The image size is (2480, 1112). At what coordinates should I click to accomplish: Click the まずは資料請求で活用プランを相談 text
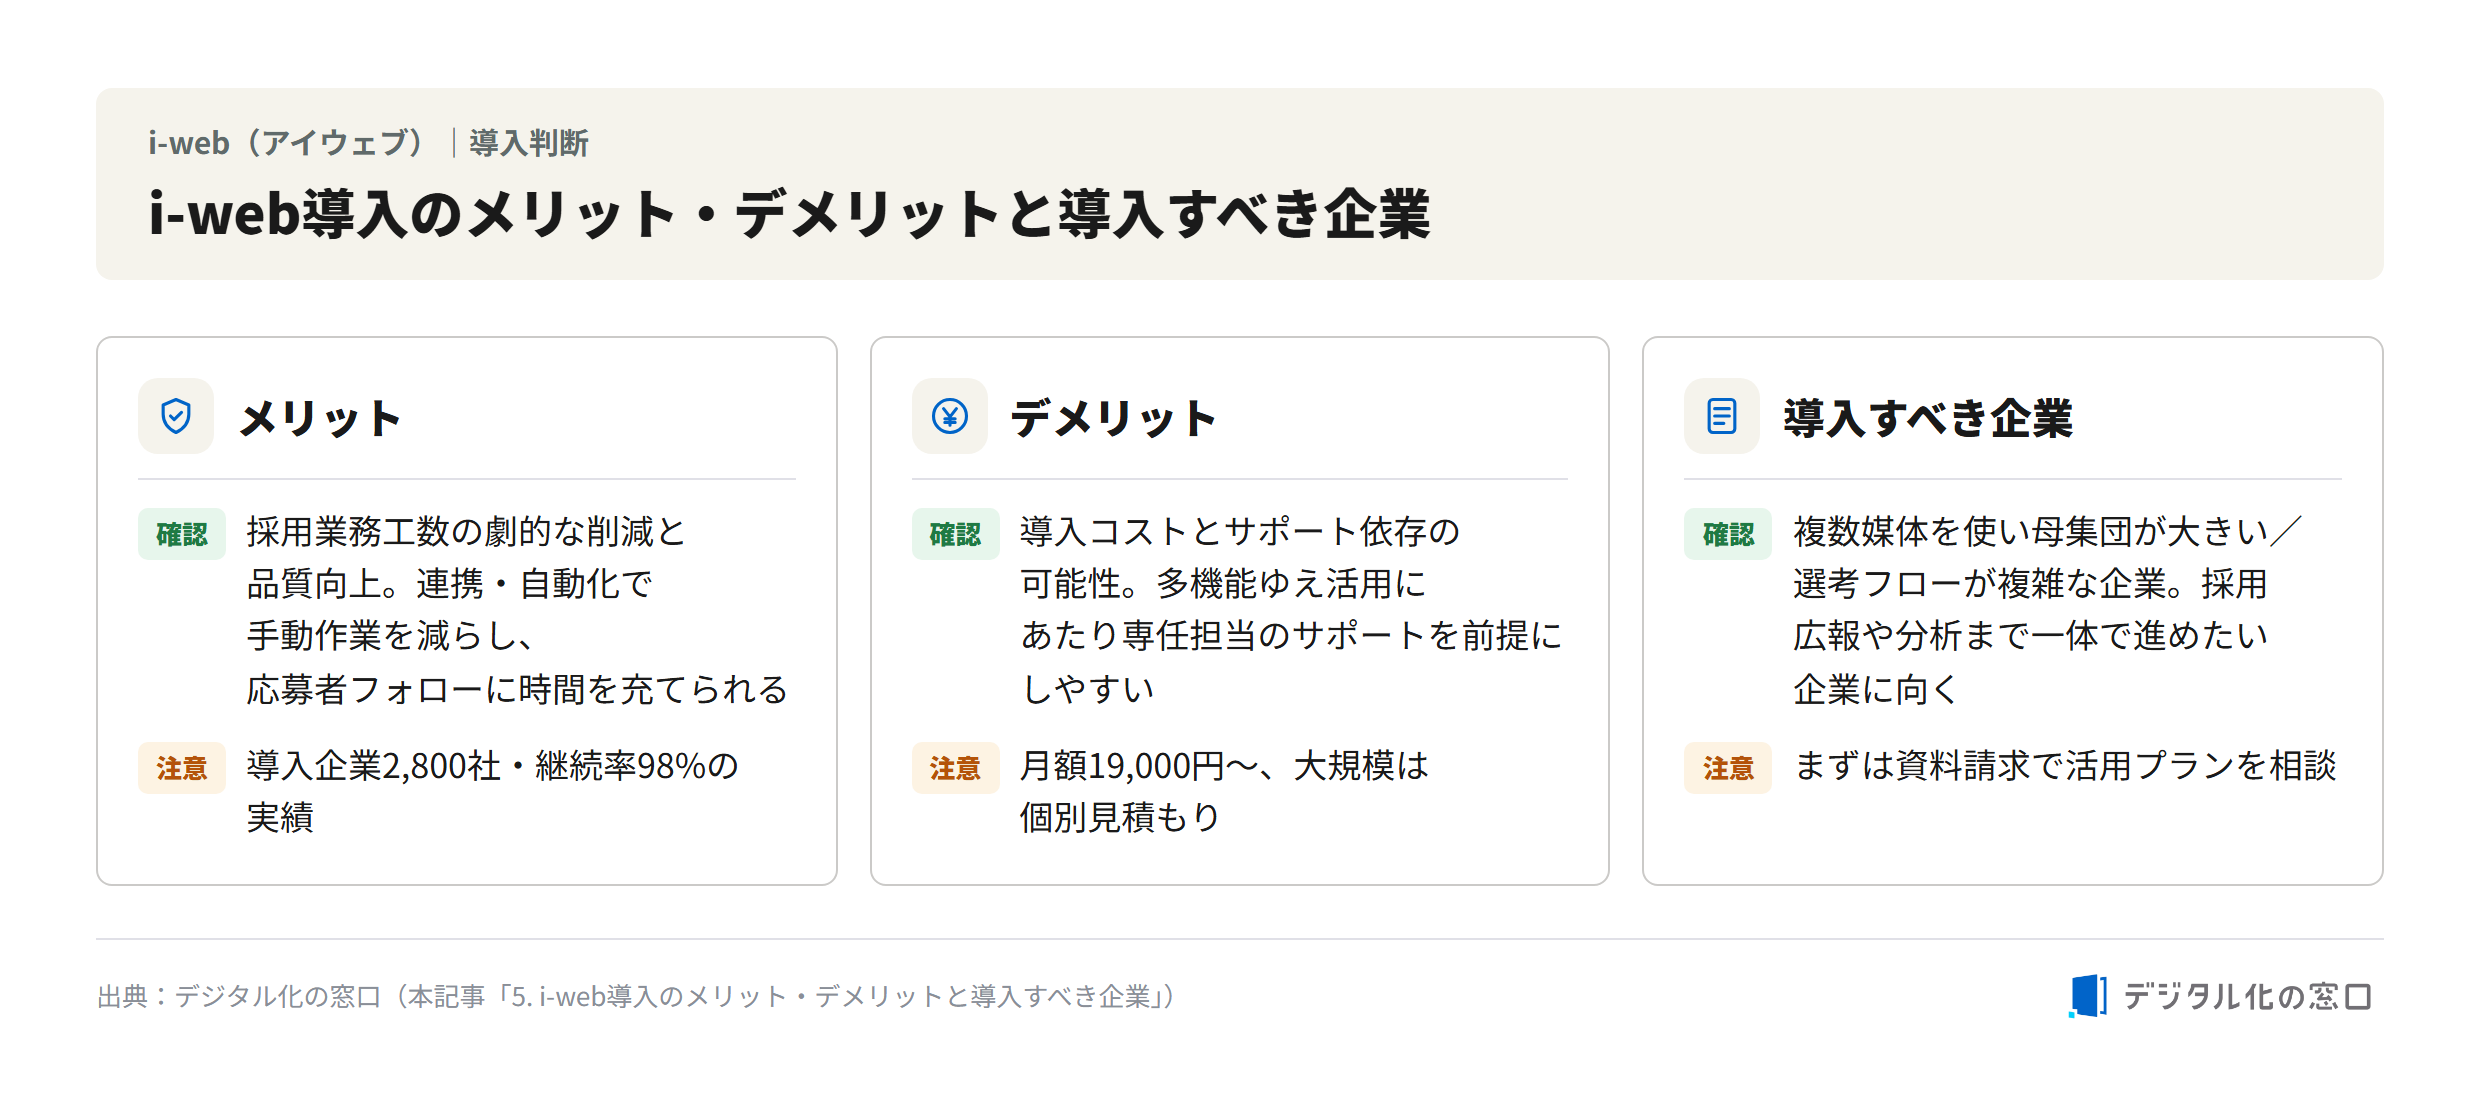(x=2065, y=765)
